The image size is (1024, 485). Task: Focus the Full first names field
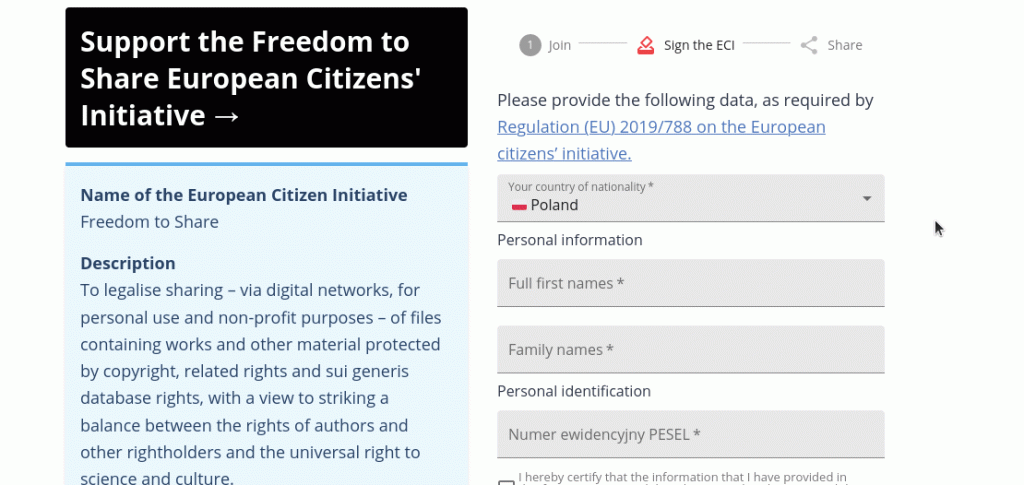pos(690,283)
